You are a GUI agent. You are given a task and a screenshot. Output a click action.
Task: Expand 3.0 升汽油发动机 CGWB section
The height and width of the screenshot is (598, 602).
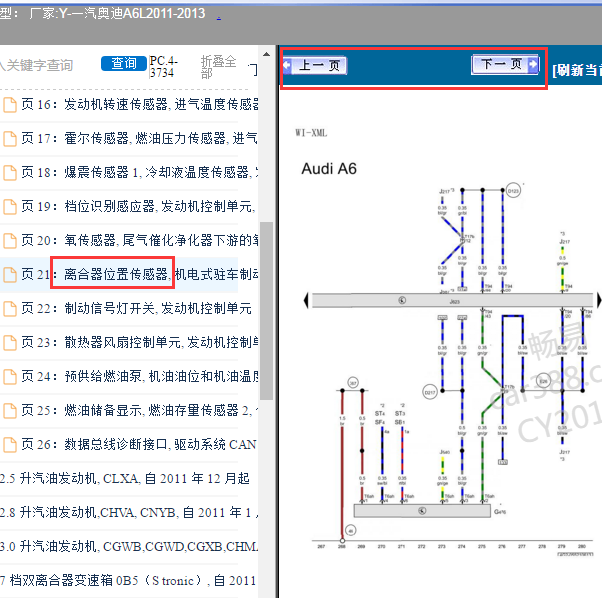[x=129, y=546]
